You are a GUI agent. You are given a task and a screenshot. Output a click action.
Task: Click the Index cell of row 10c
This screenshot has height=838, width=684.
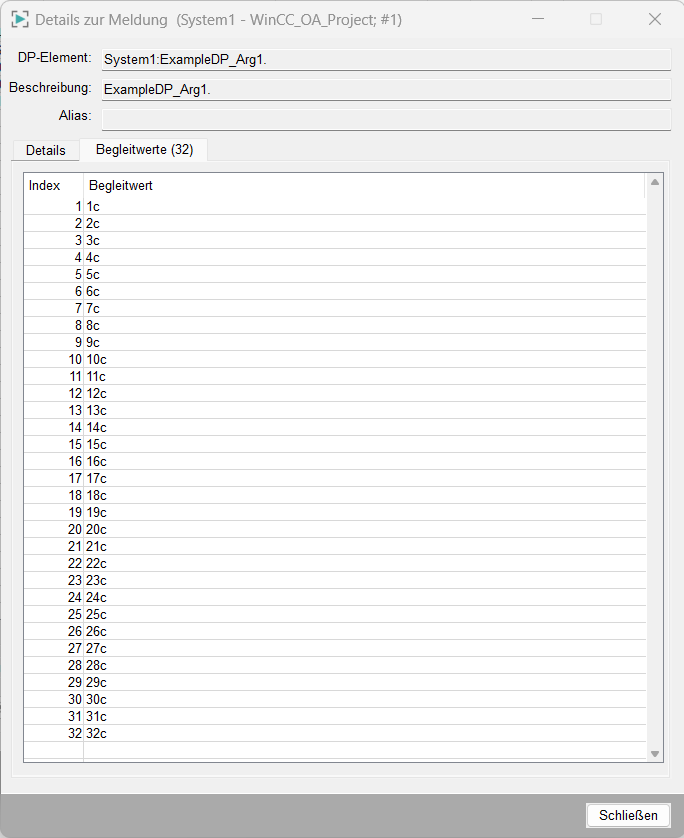coord(53,359)
